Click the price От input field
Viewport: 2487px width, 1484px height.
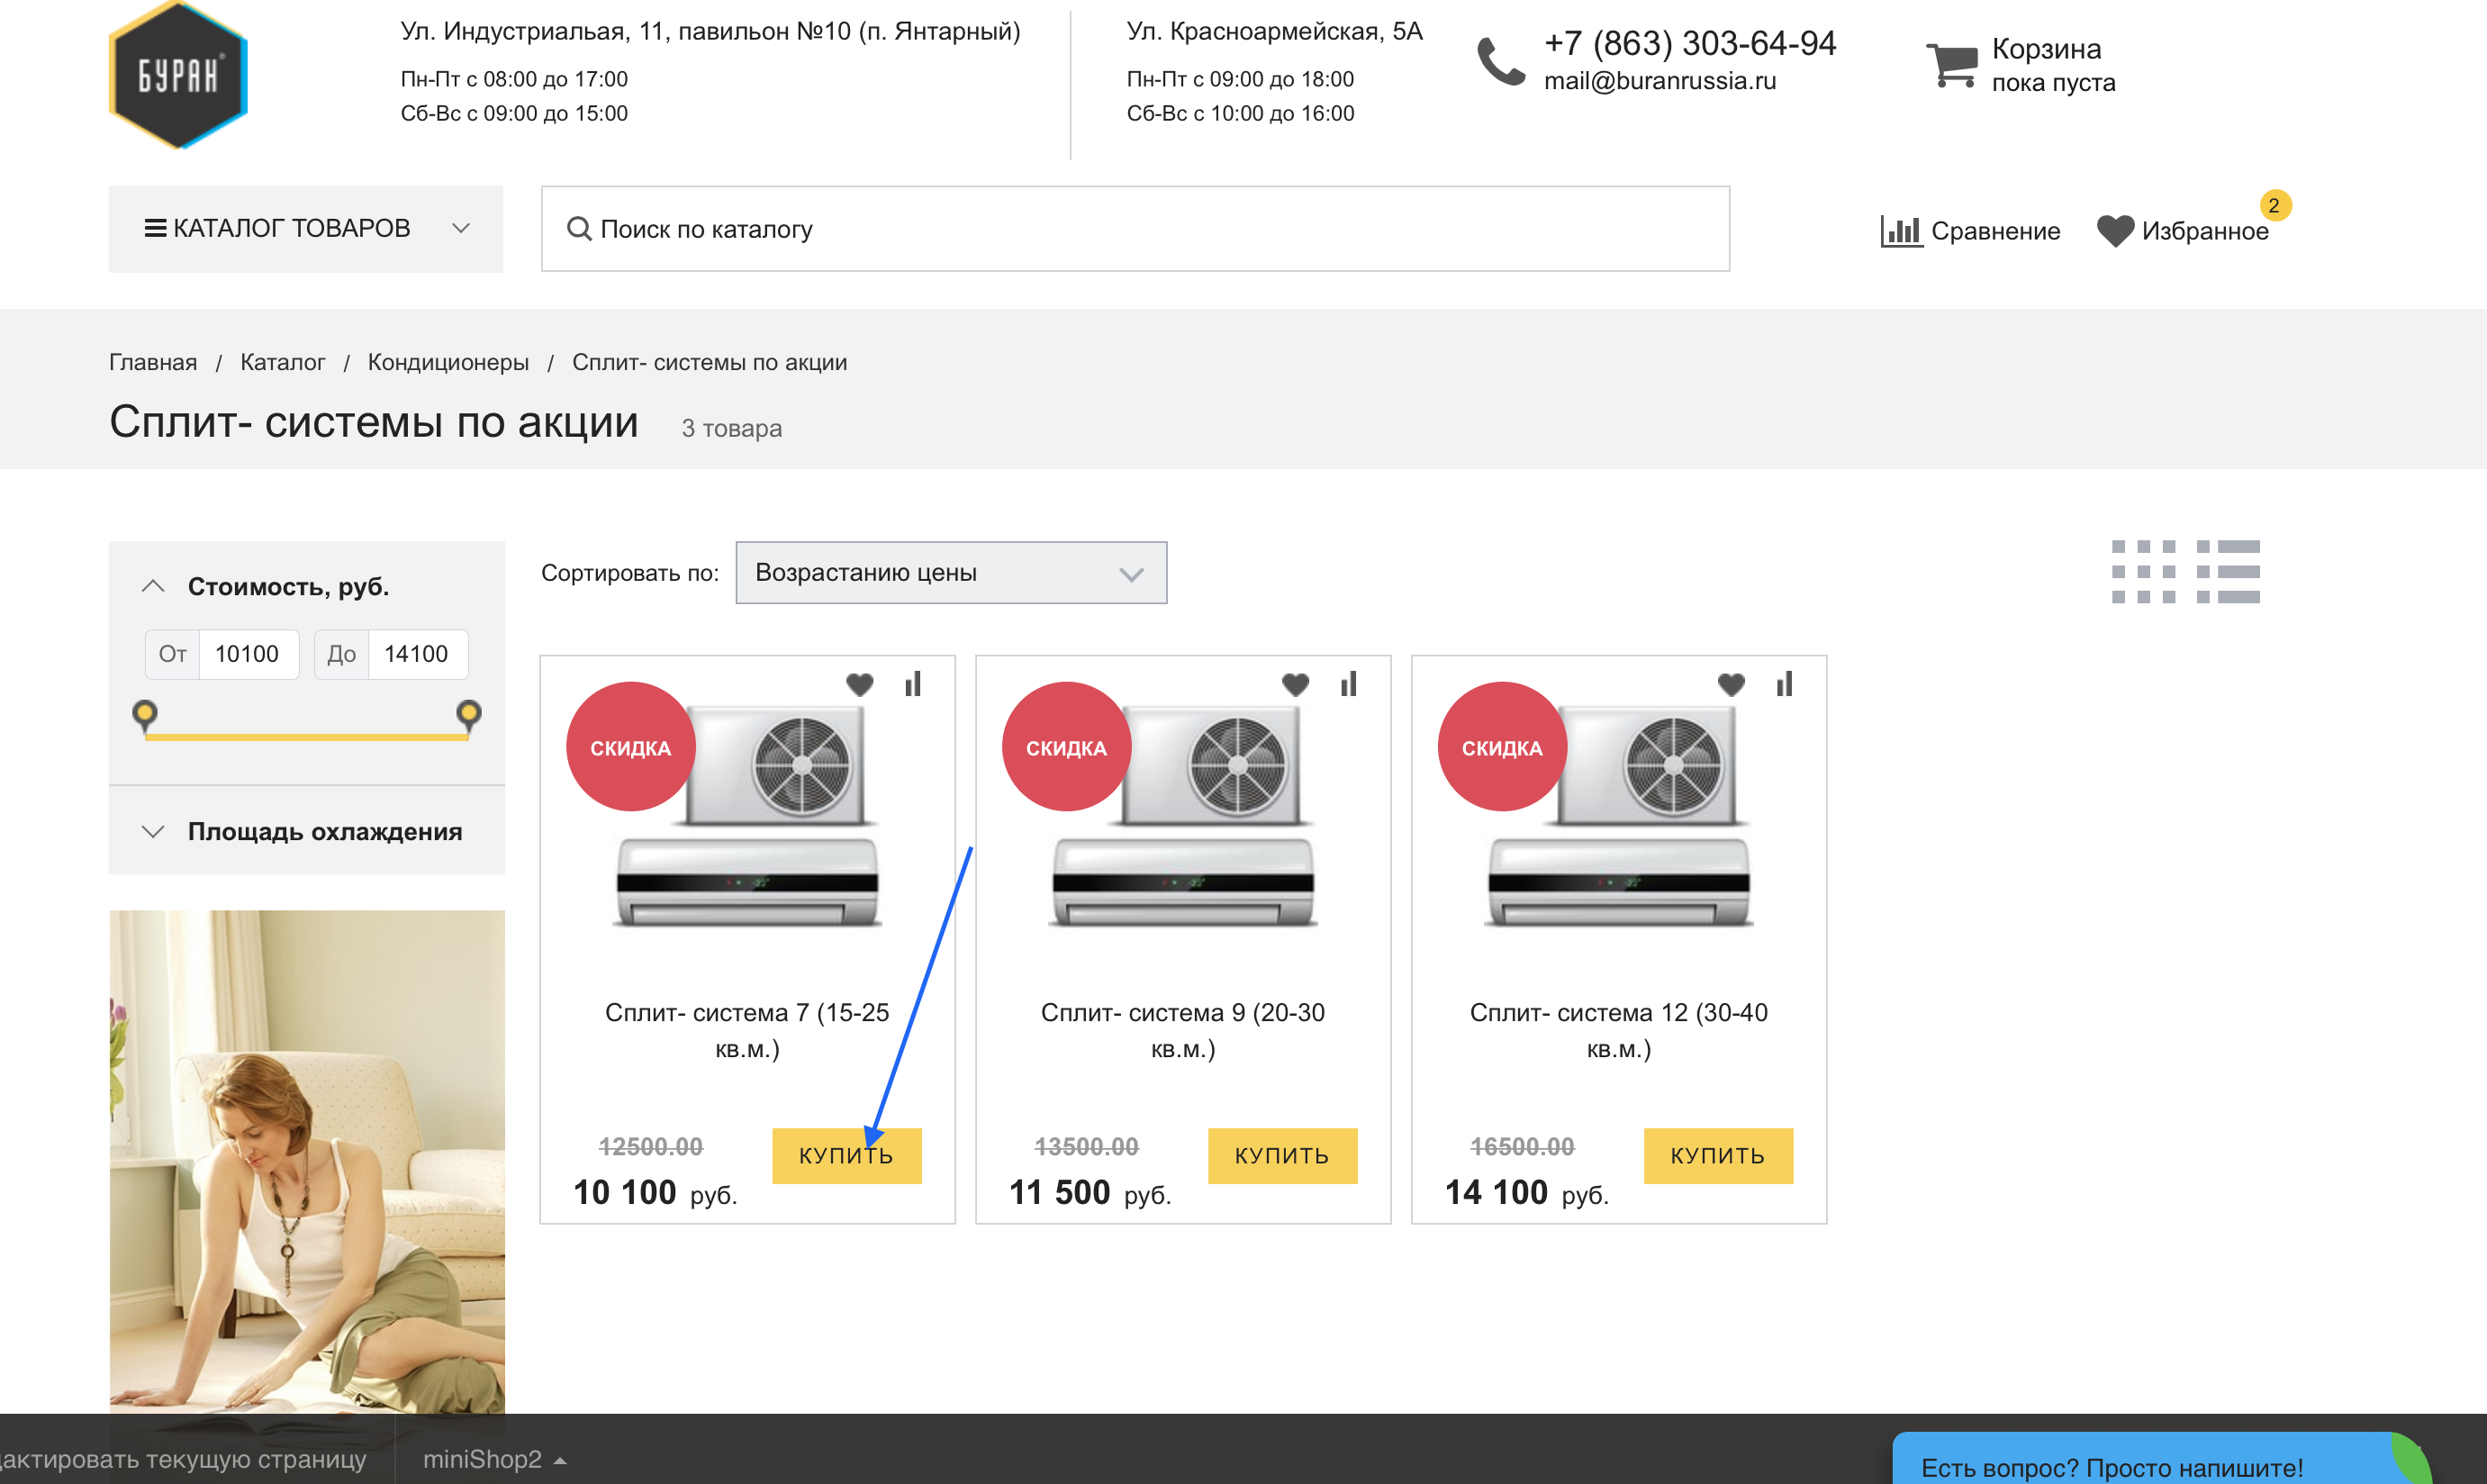pos(247,654)
